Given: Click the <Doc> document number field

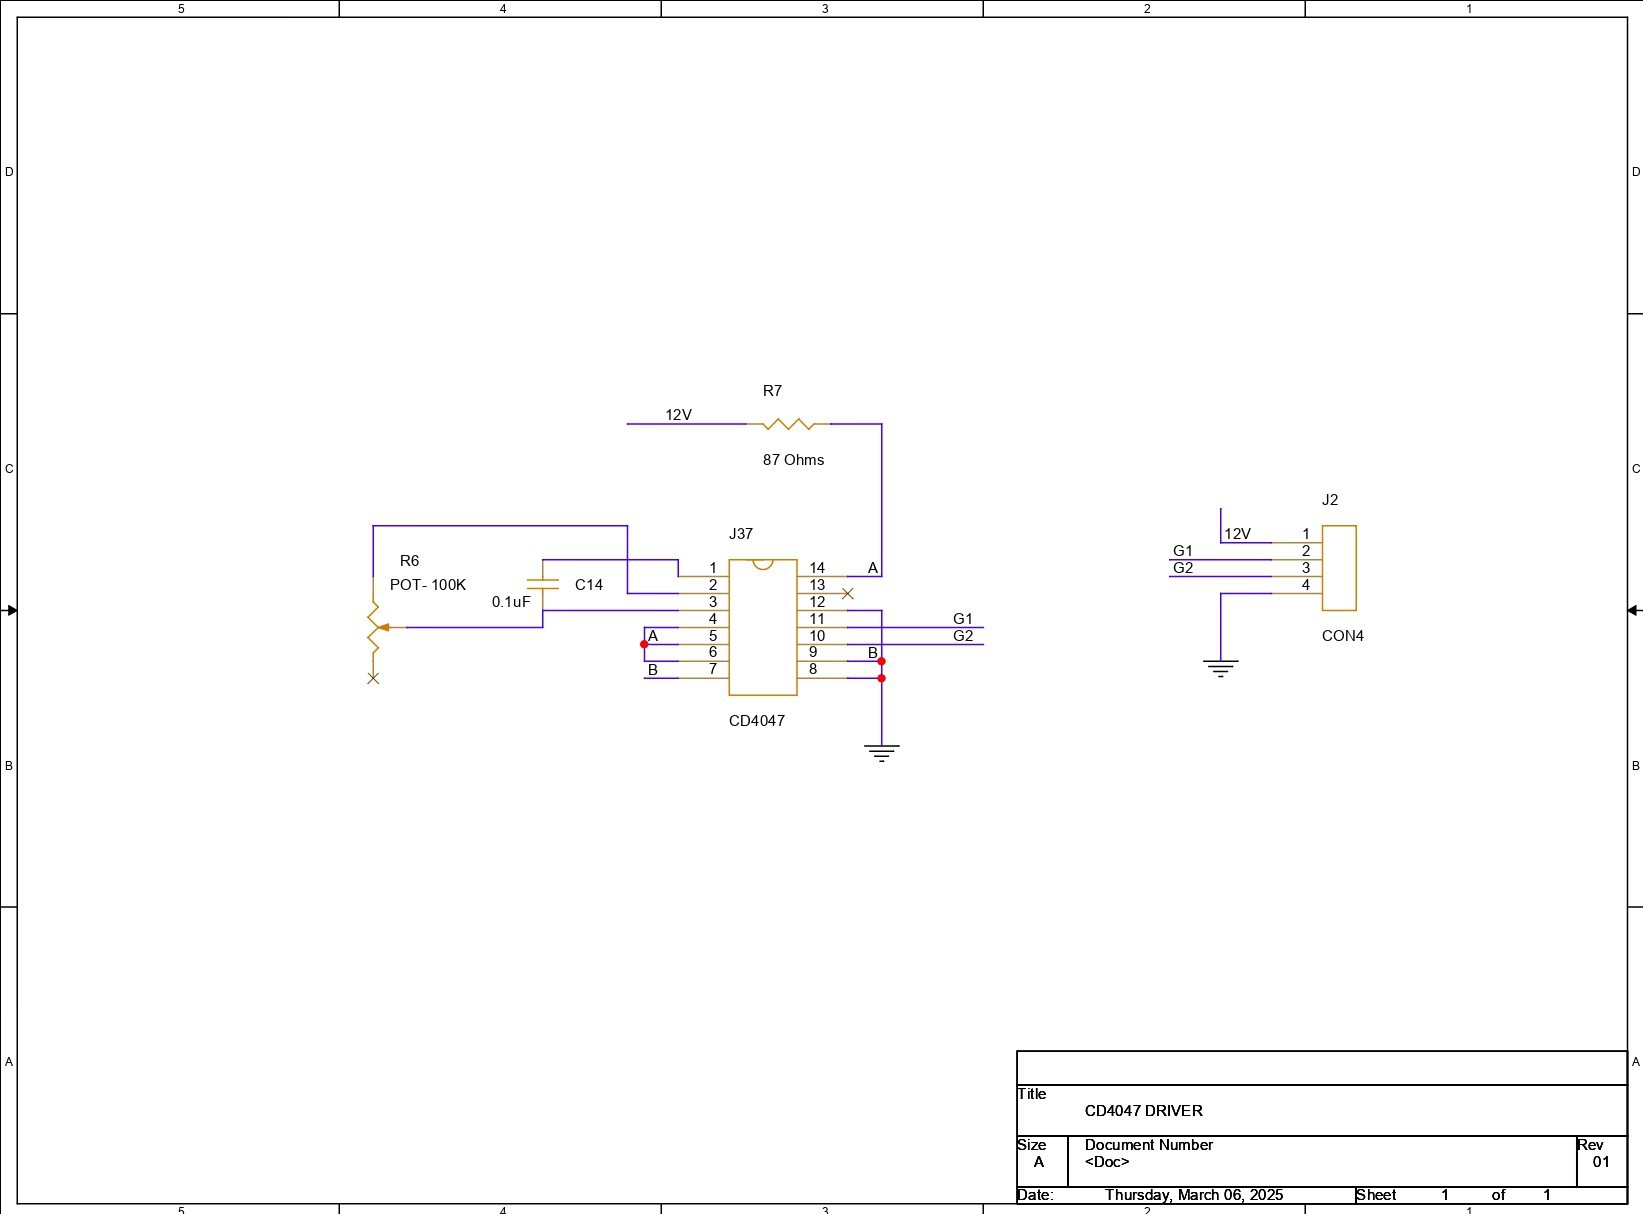Looking at the screenshot, I should [x=1106, y=1162].
